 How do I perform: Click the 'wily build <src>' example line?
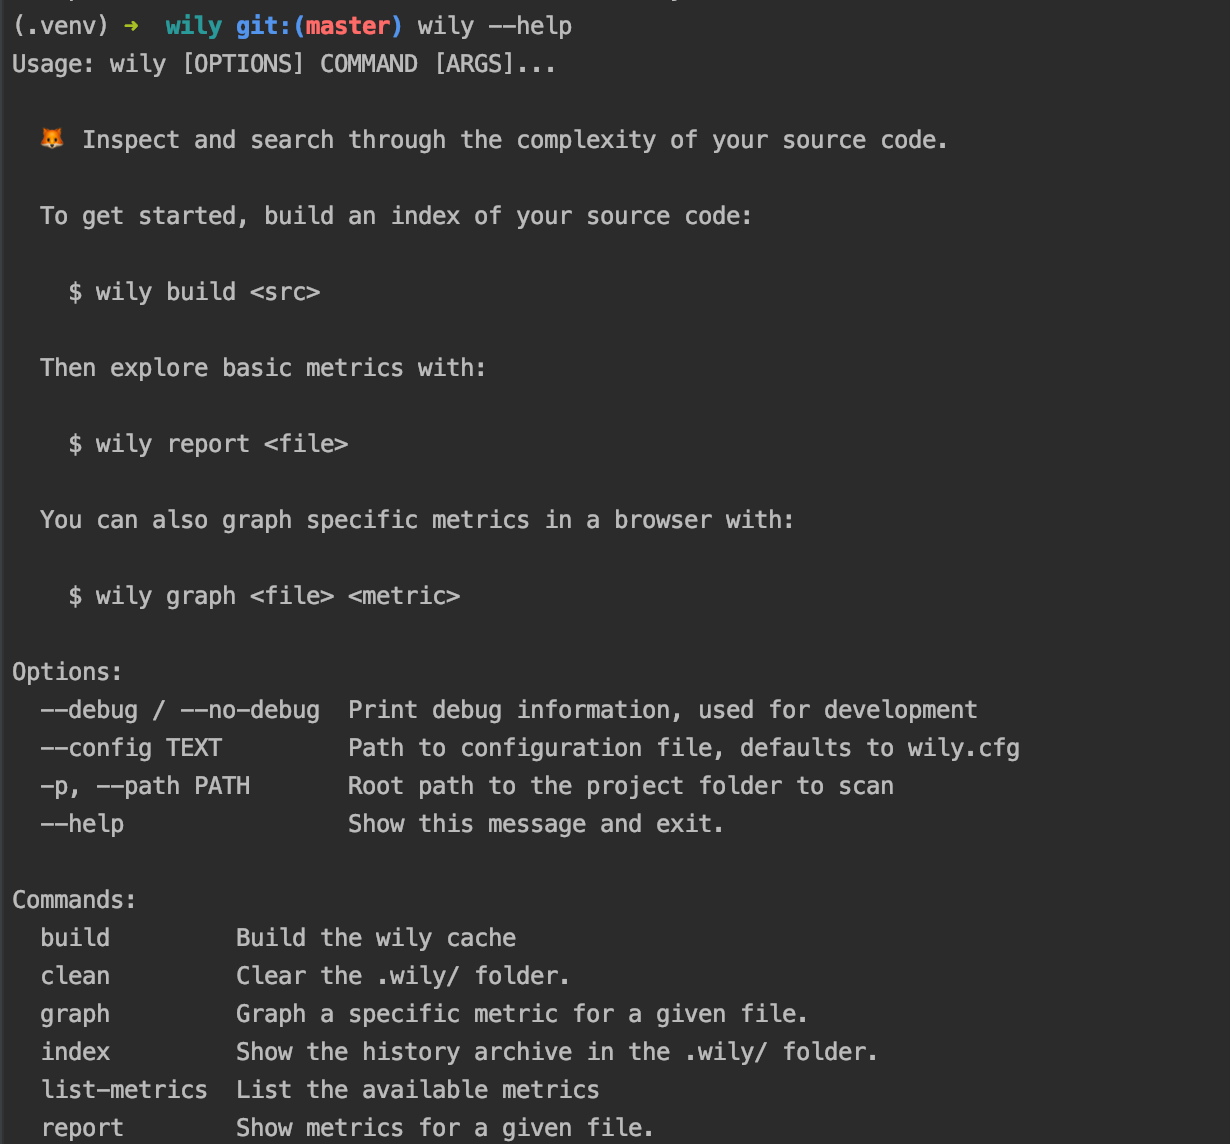point(194,292)
